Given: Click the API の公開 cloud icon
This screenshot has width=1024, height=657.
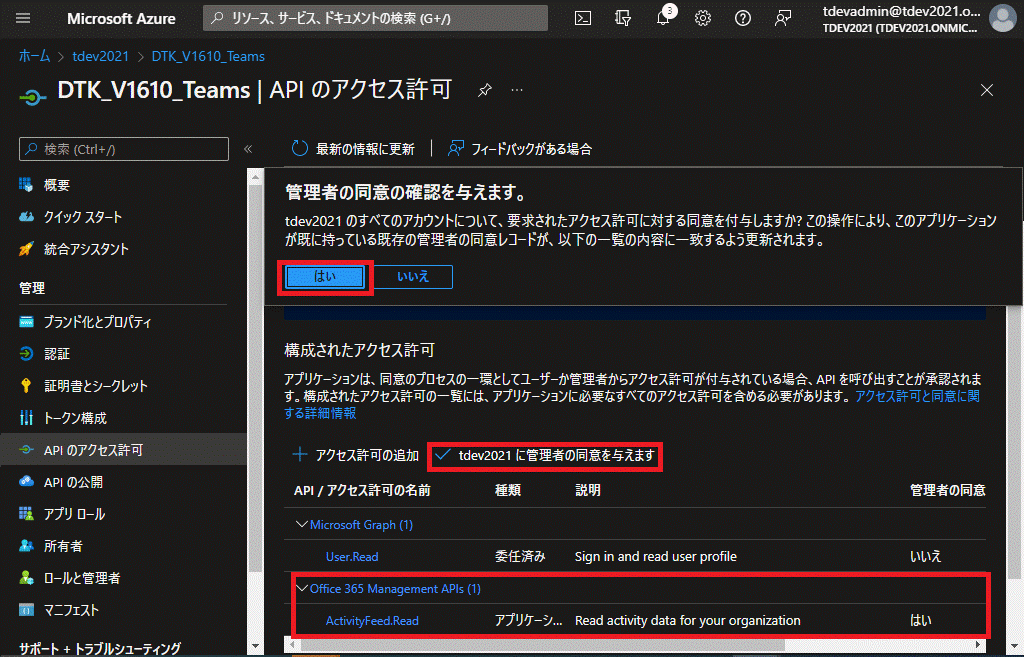Looking at the screenshot, I should tap(26, 481).
